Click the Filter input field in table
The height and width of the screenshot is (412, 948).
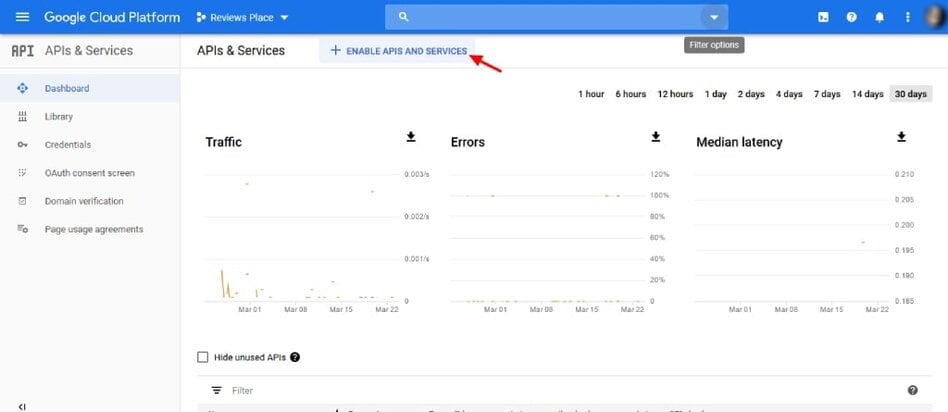pos(400,390)
